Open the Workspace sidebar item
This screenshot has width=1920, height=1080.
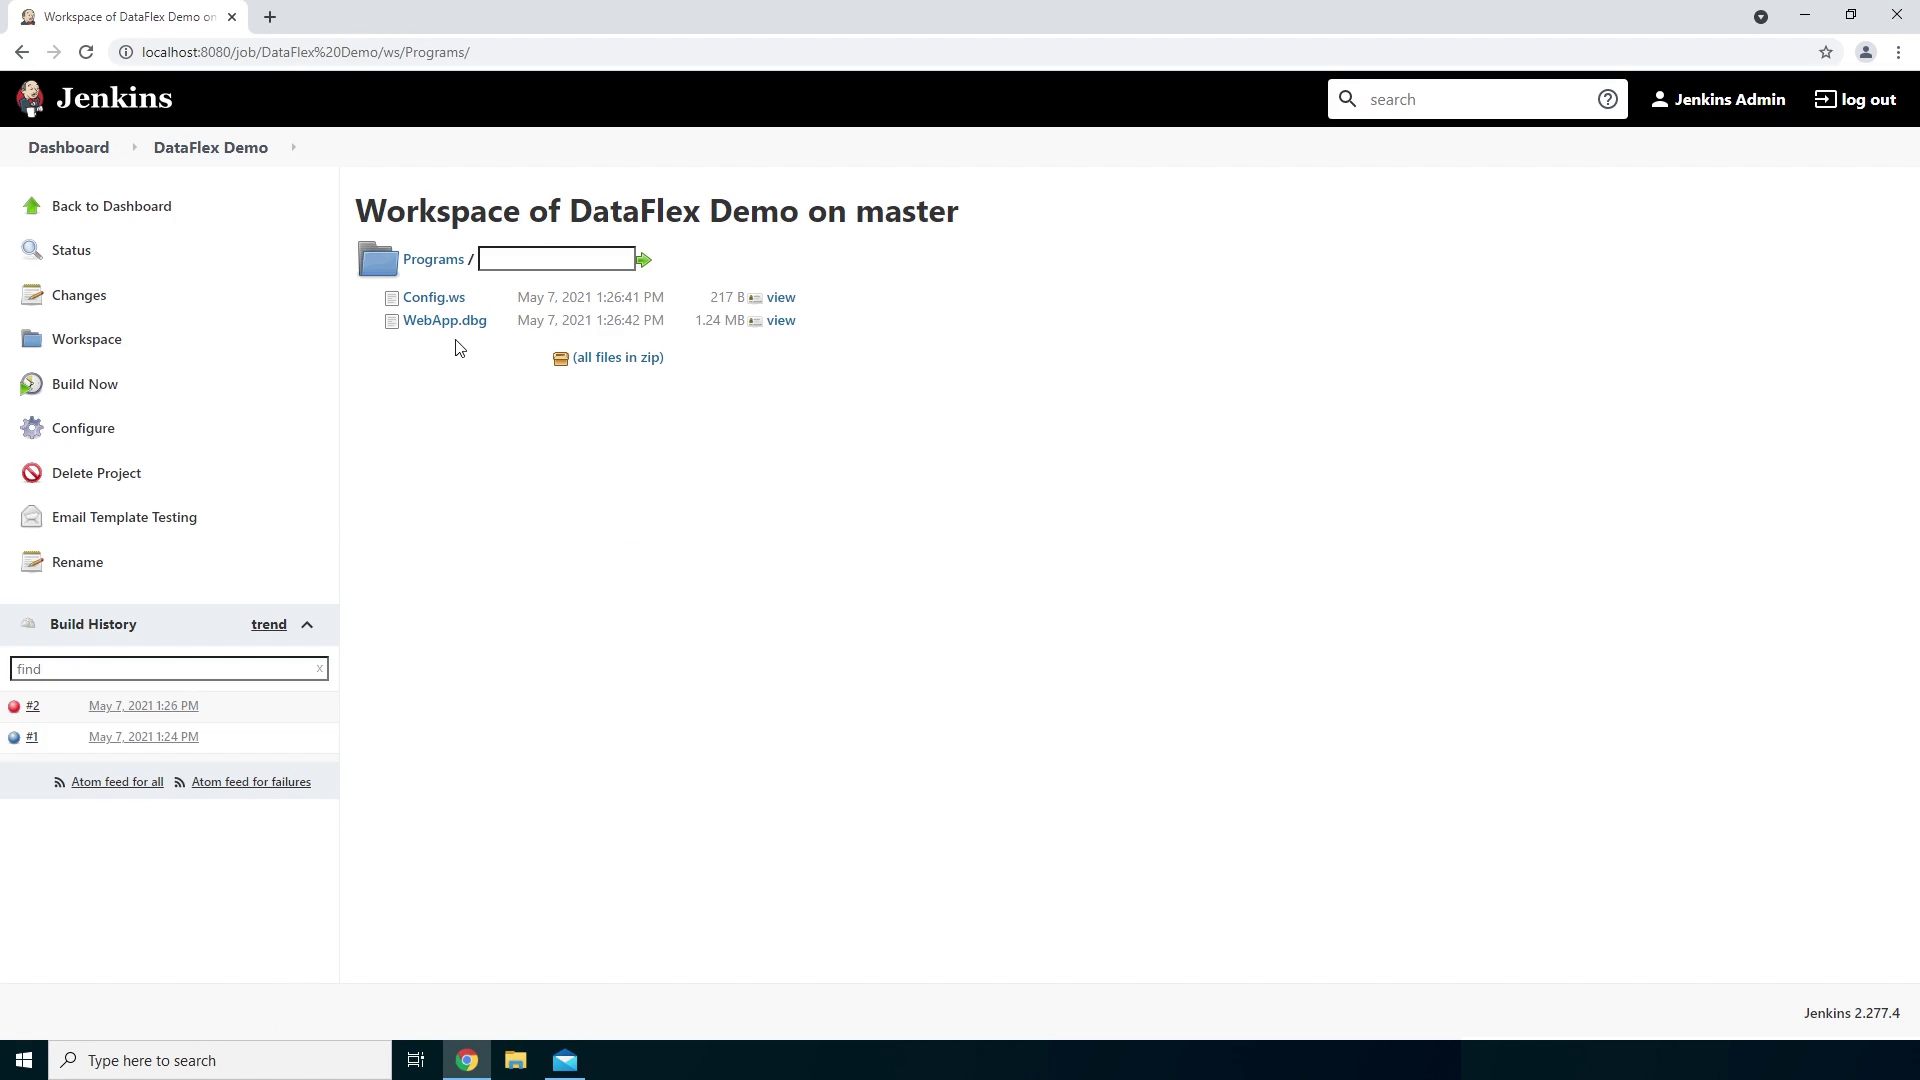click(x=86, y=339)
